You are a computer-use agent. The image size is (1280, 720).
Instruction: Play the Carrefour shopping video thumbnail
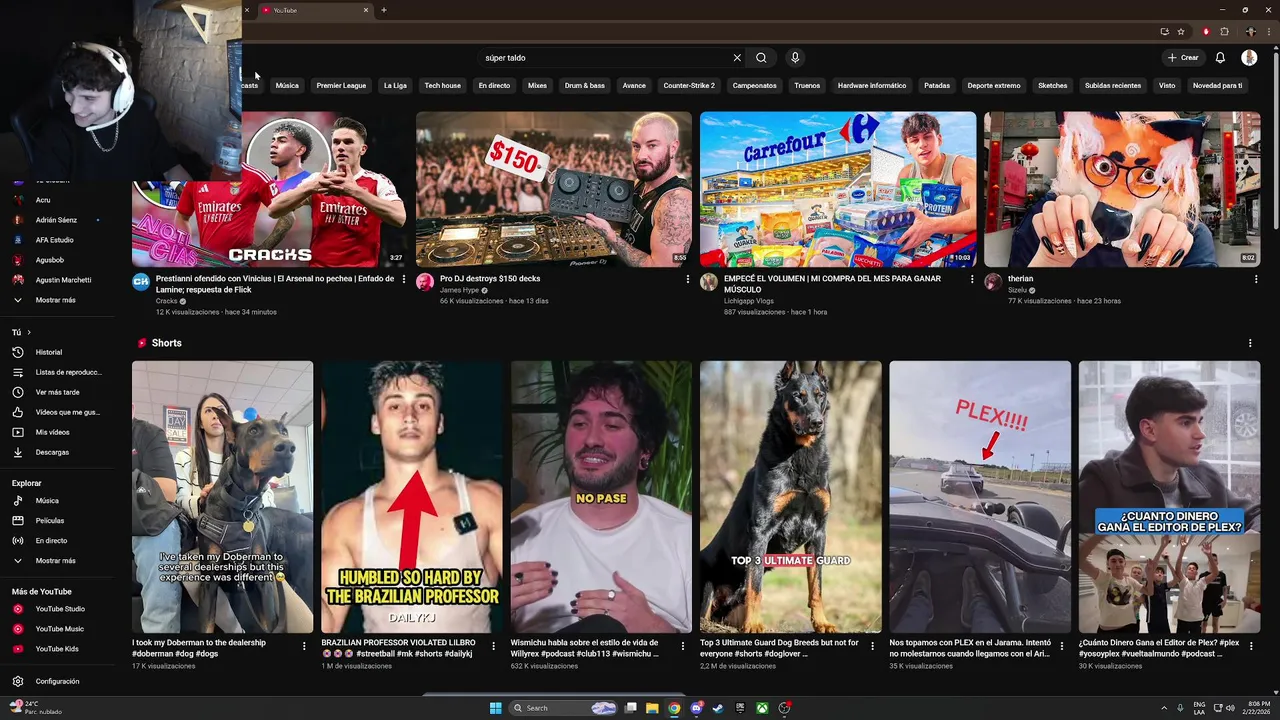(838, 189)
